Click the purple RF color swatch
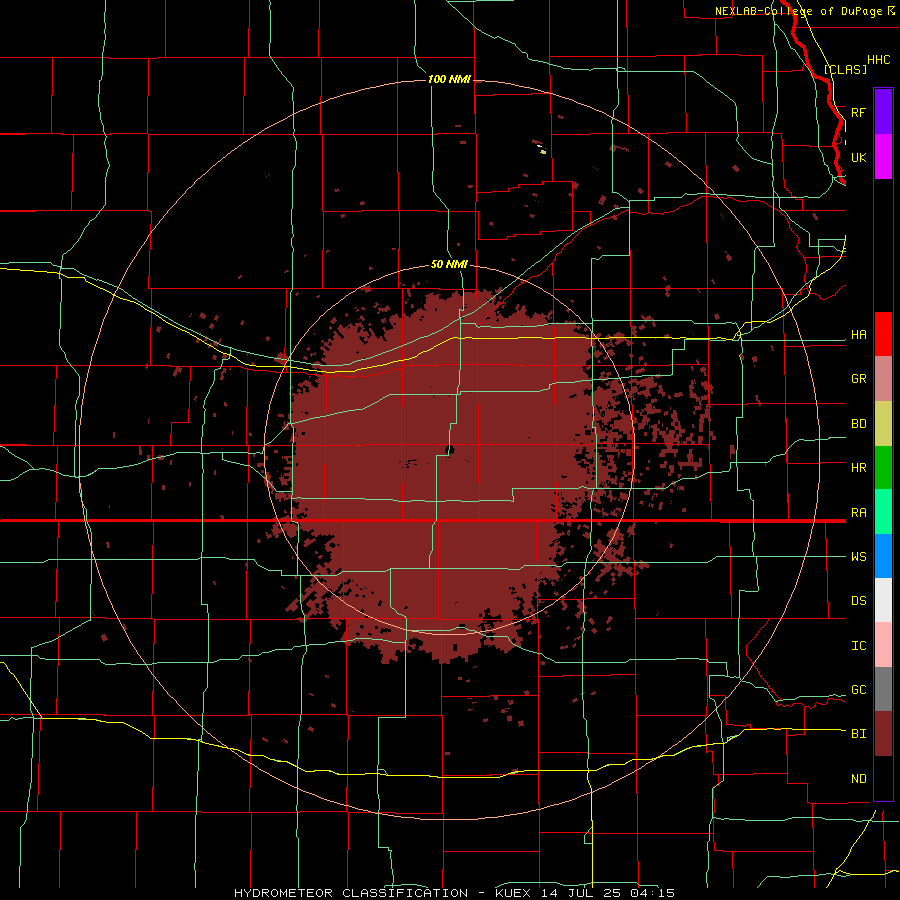 click(883, 112)
